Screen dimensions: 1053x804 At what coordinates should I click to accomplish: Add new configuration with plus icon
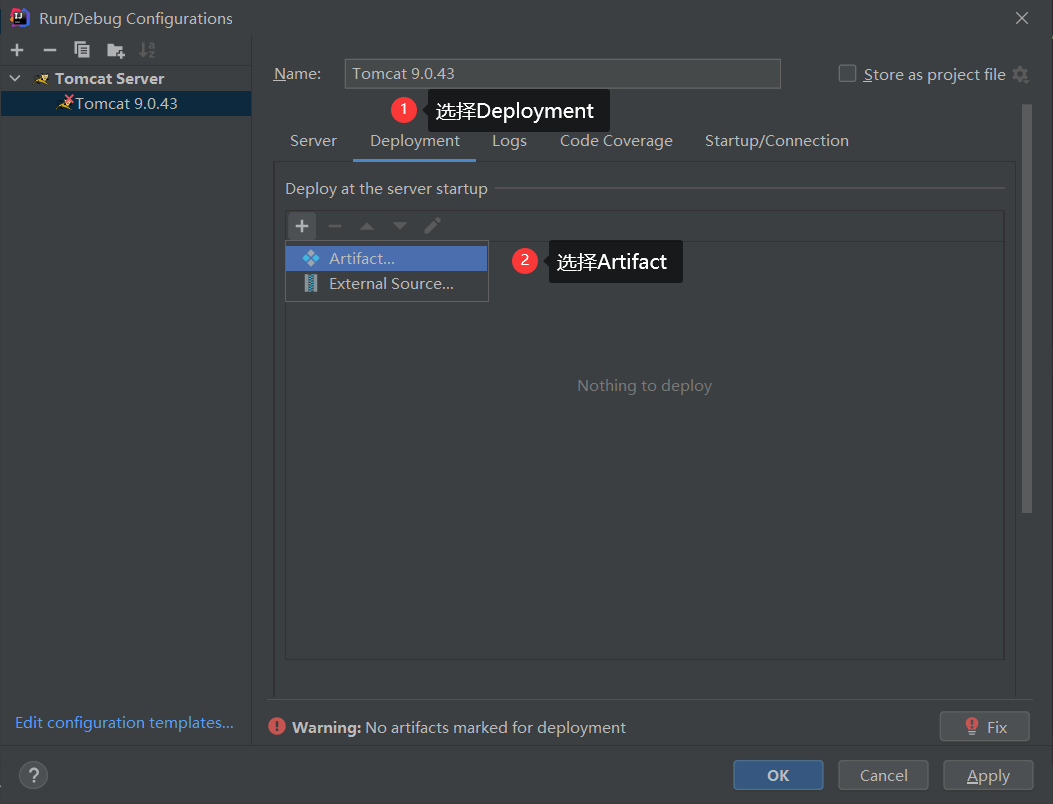(17, 50)
